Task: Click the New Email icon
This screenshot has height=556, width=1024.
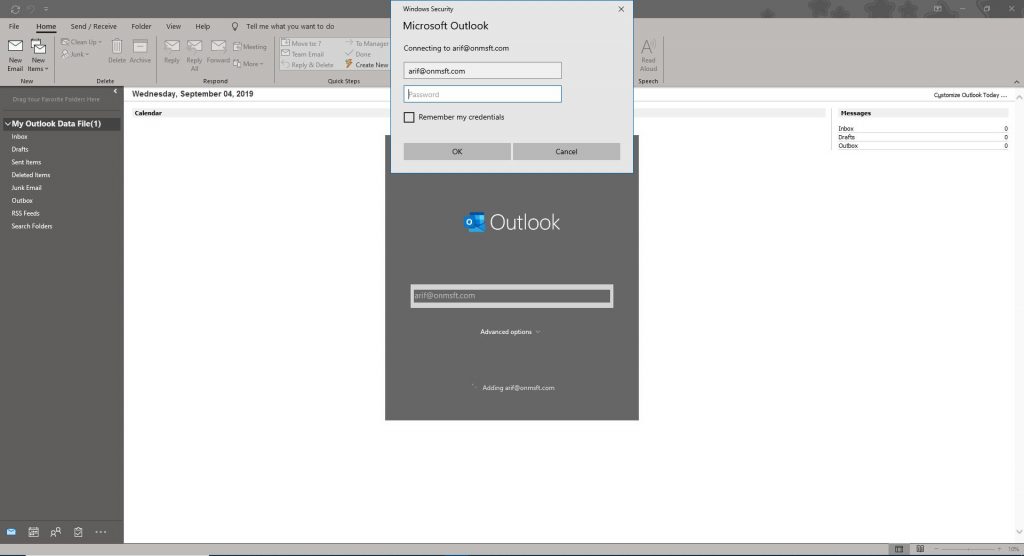Action: (15, 54)
